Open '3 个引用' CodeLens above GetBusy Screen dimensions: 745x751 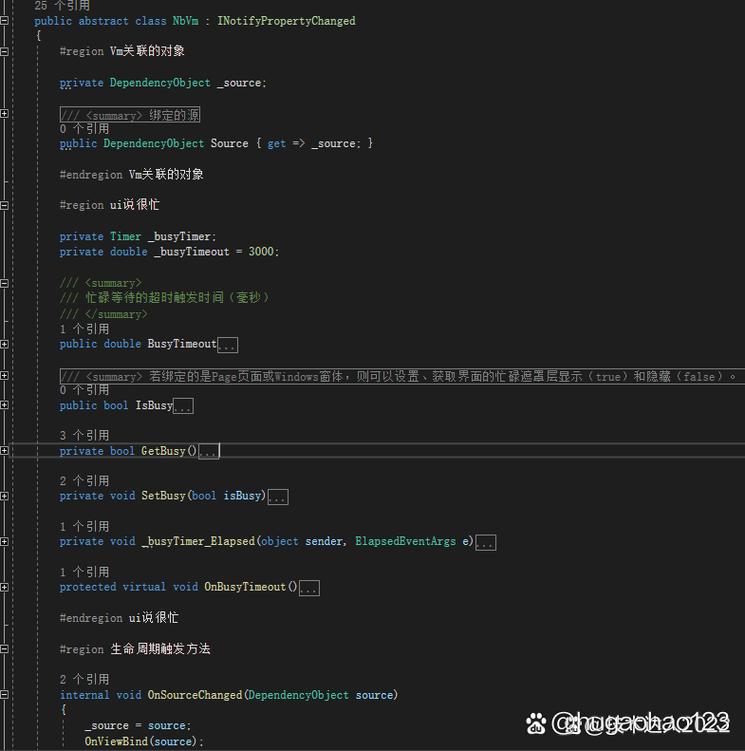coord(84,435)
